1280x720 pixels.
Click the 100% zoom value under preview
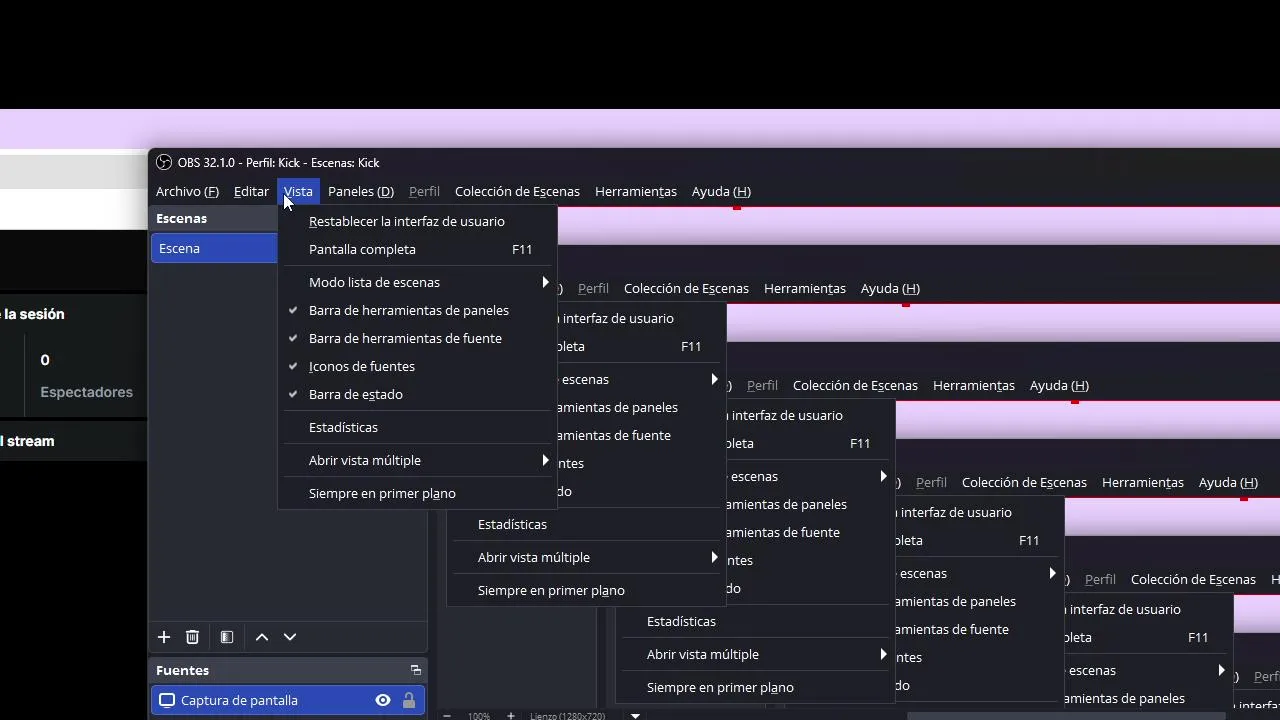click(479, 716)
